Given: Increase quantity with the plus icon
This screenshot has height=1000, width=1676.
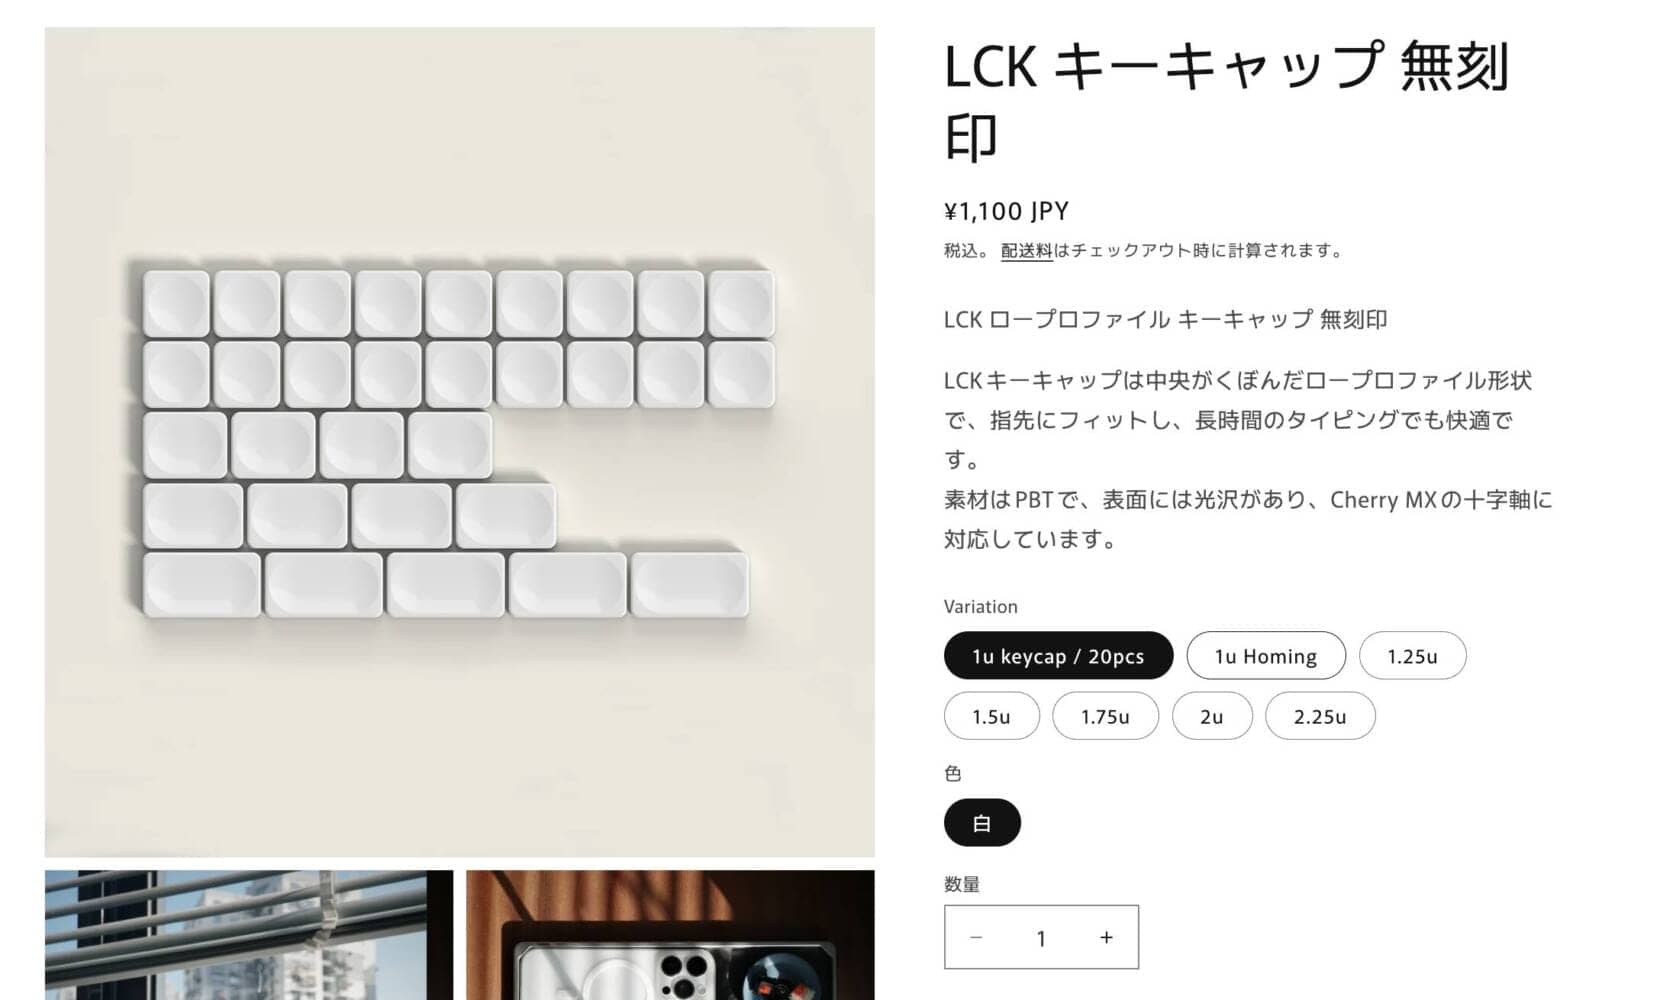Looking at the screenshot, I should (1106, 937).
